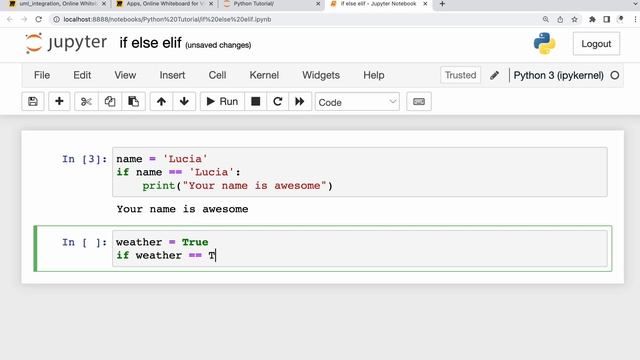
Task: Switch to the Python Tutorial/ browser tab
Action: pyautogui.click(x=269, y=4)
